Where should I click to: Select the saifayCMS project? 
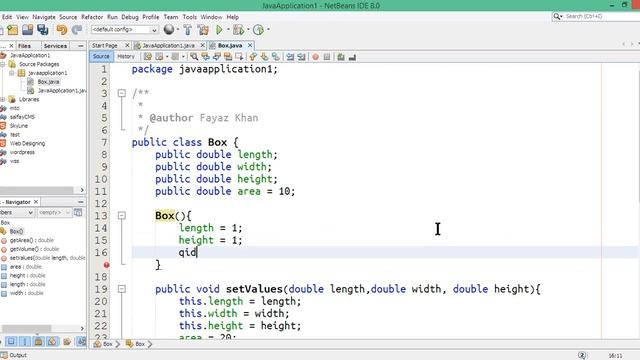(22, 117)
